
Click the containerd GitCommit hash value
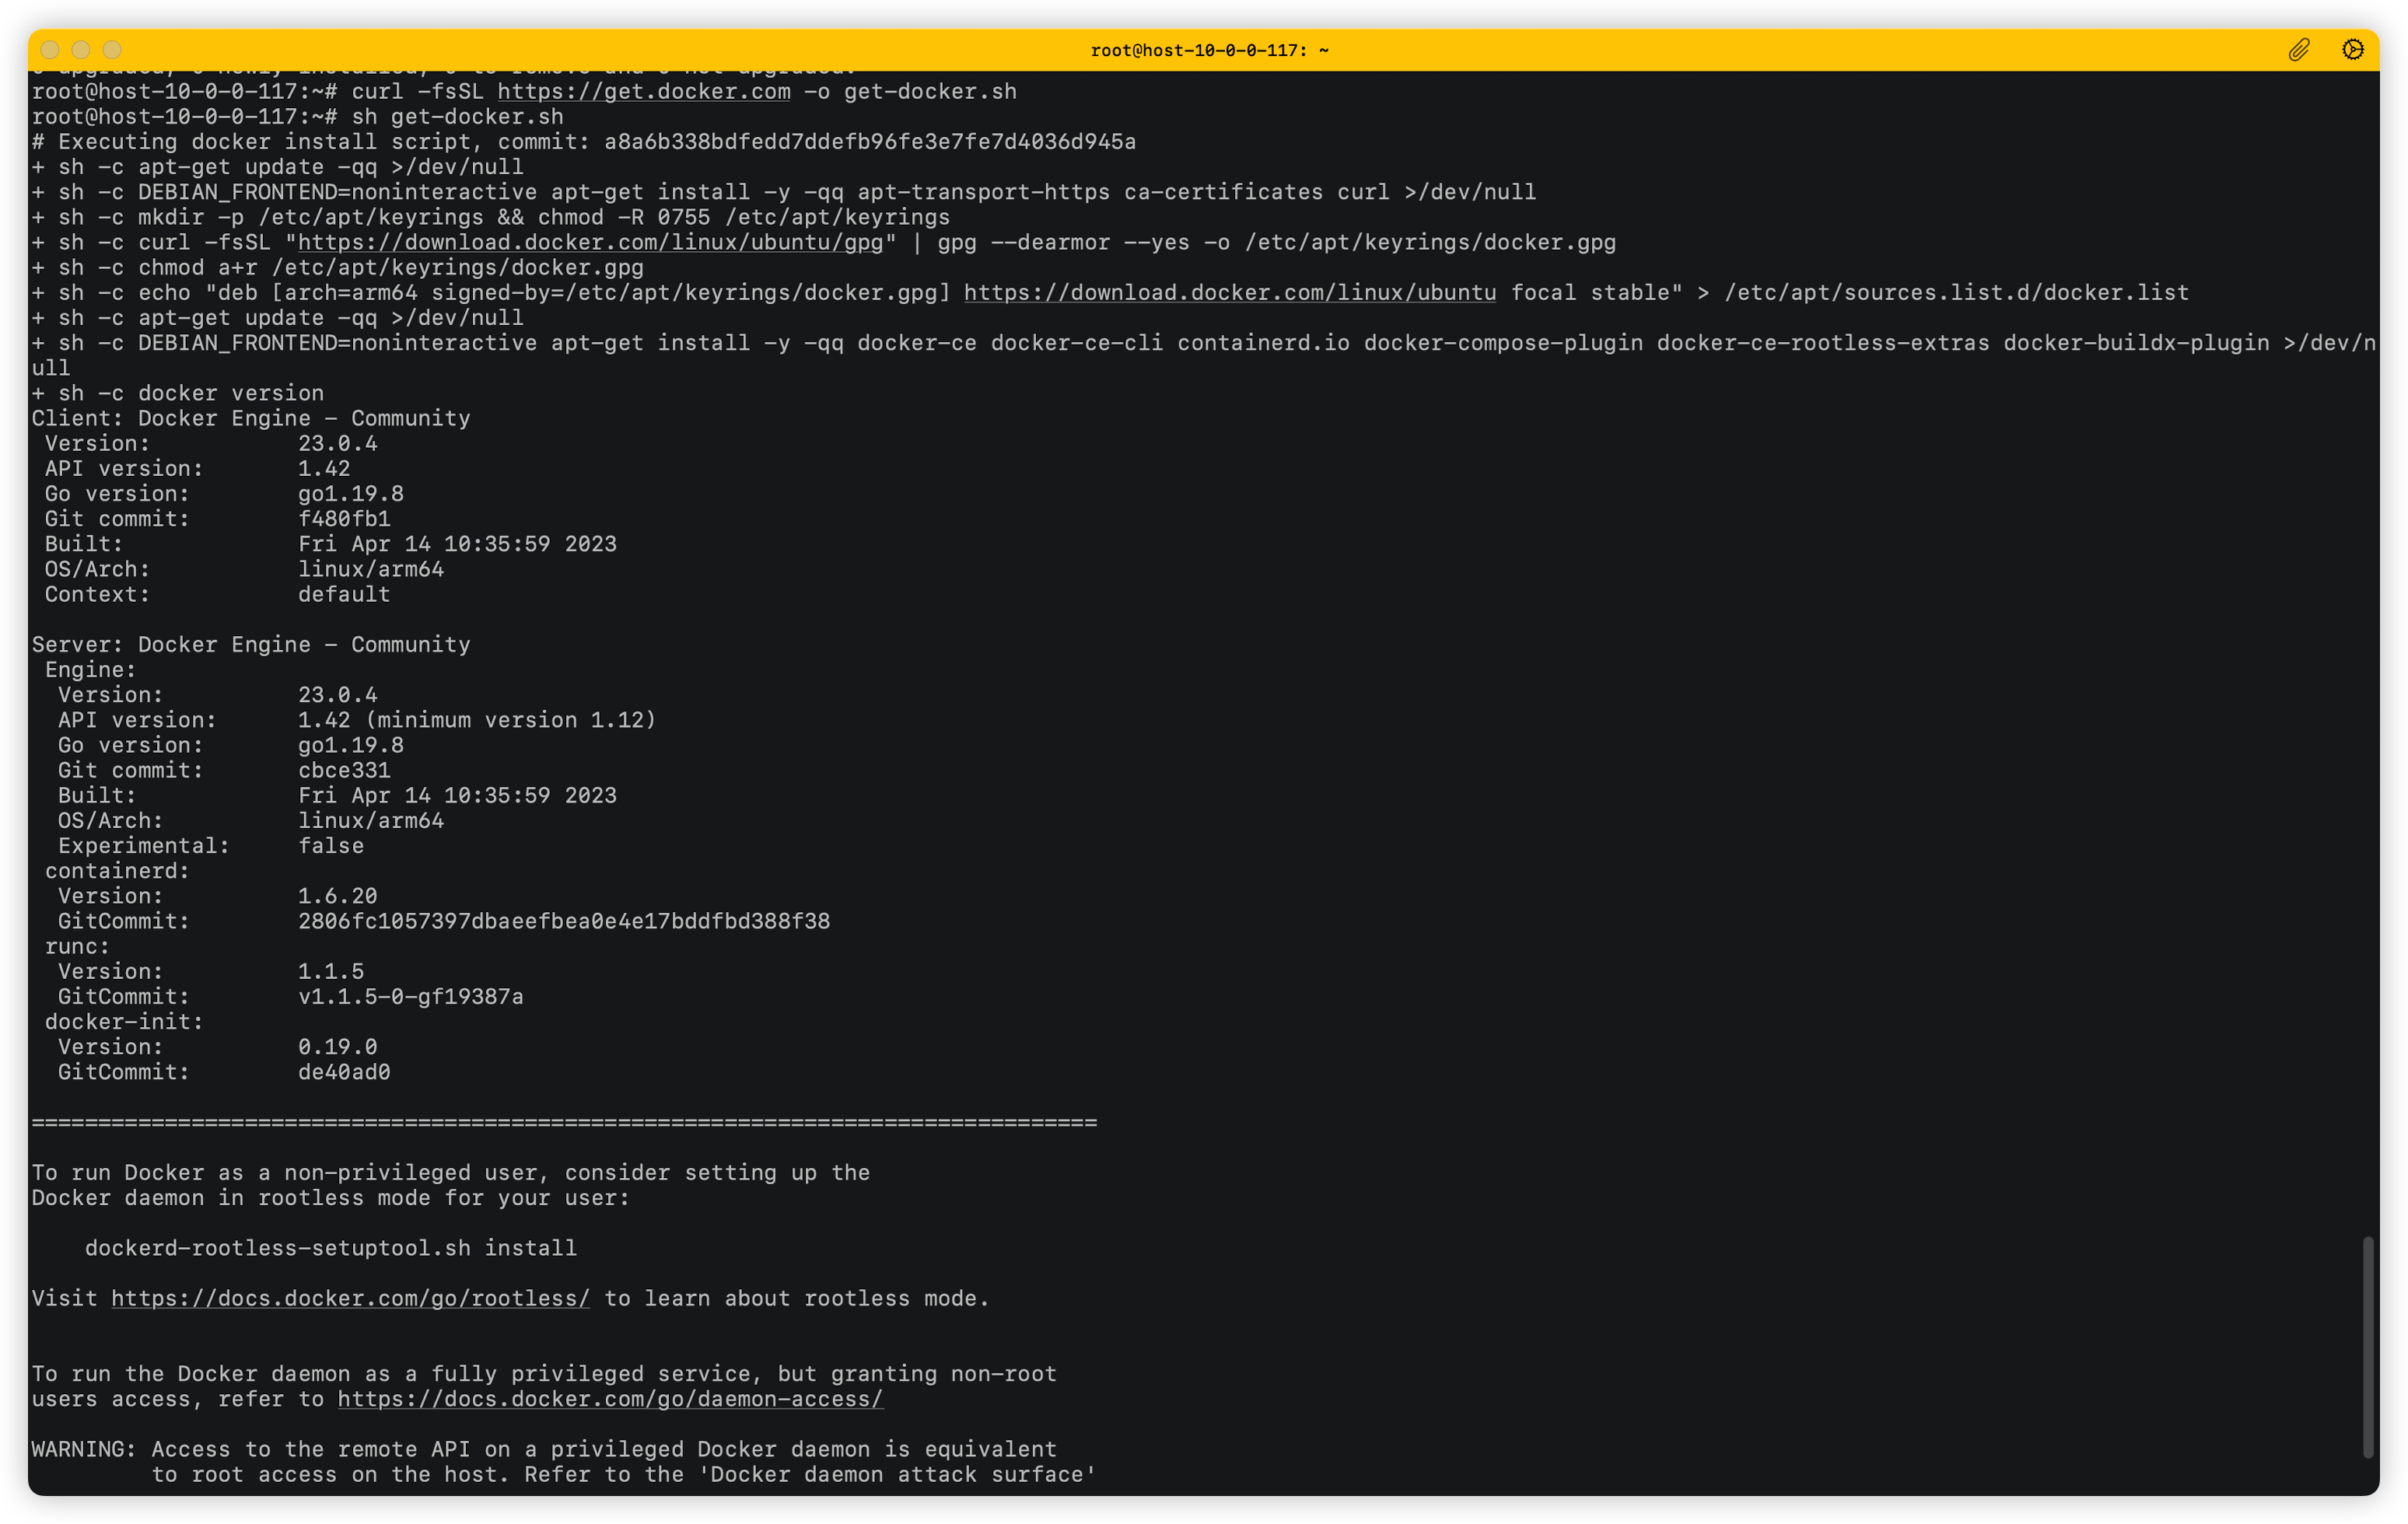(563, 921)
